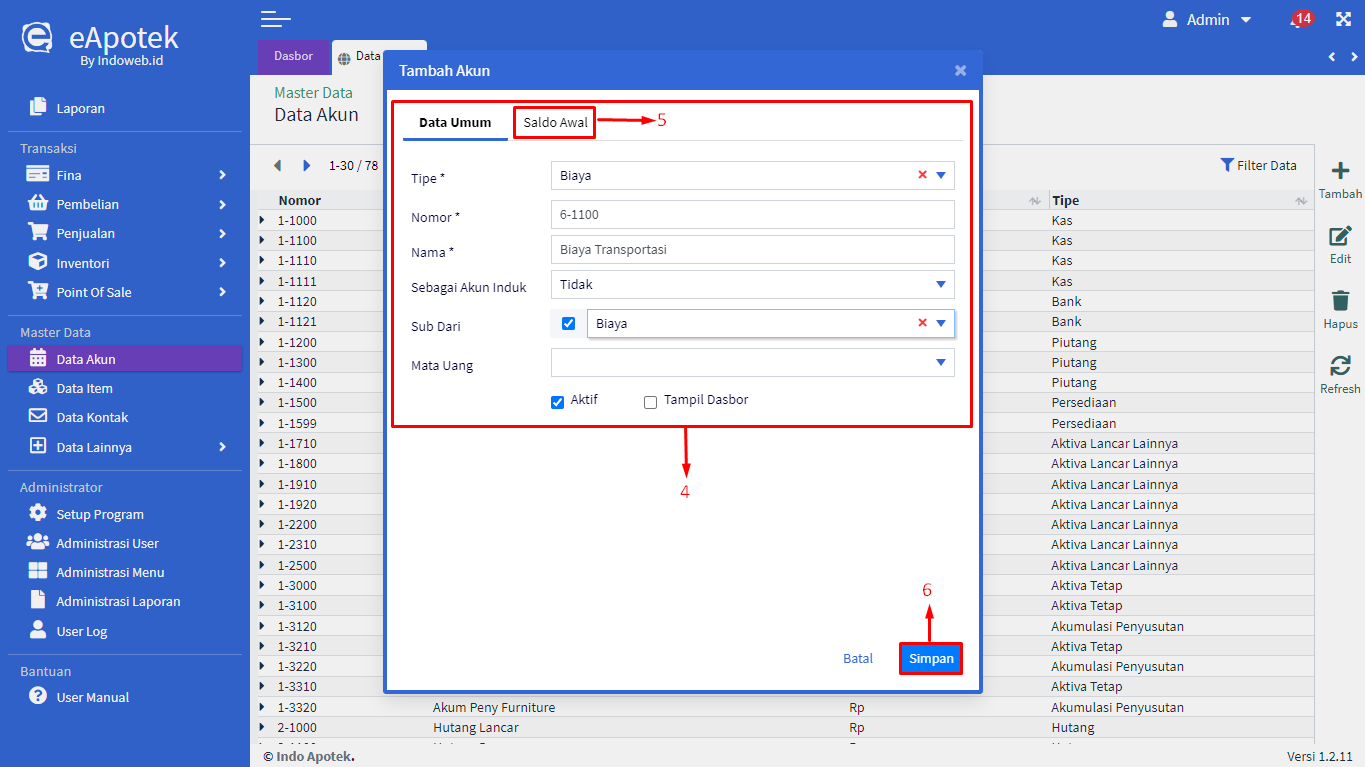Viewport: 1365px width, 767px height.
Task: Switch to the Saldo Awal tab
Action: 555,123
